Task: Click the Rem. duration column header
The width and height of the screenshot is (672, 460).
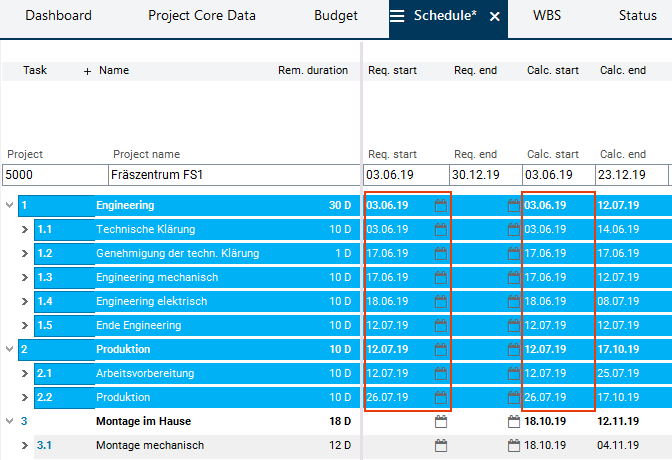Action: tap(313, 71)
